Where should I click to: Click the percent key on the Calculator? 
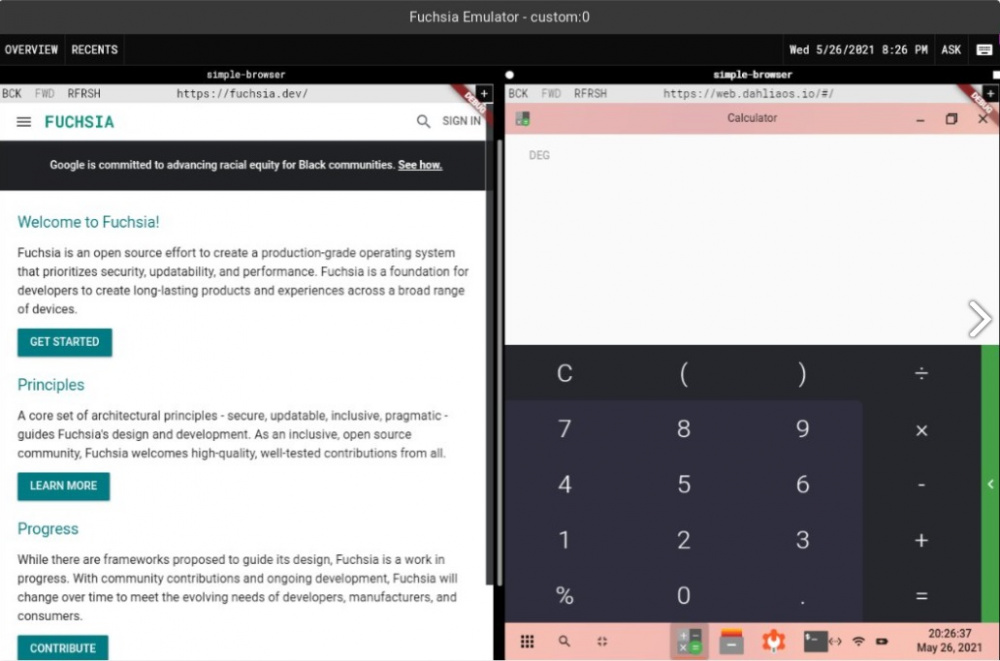pyautogui.click(x=564, y=596)
